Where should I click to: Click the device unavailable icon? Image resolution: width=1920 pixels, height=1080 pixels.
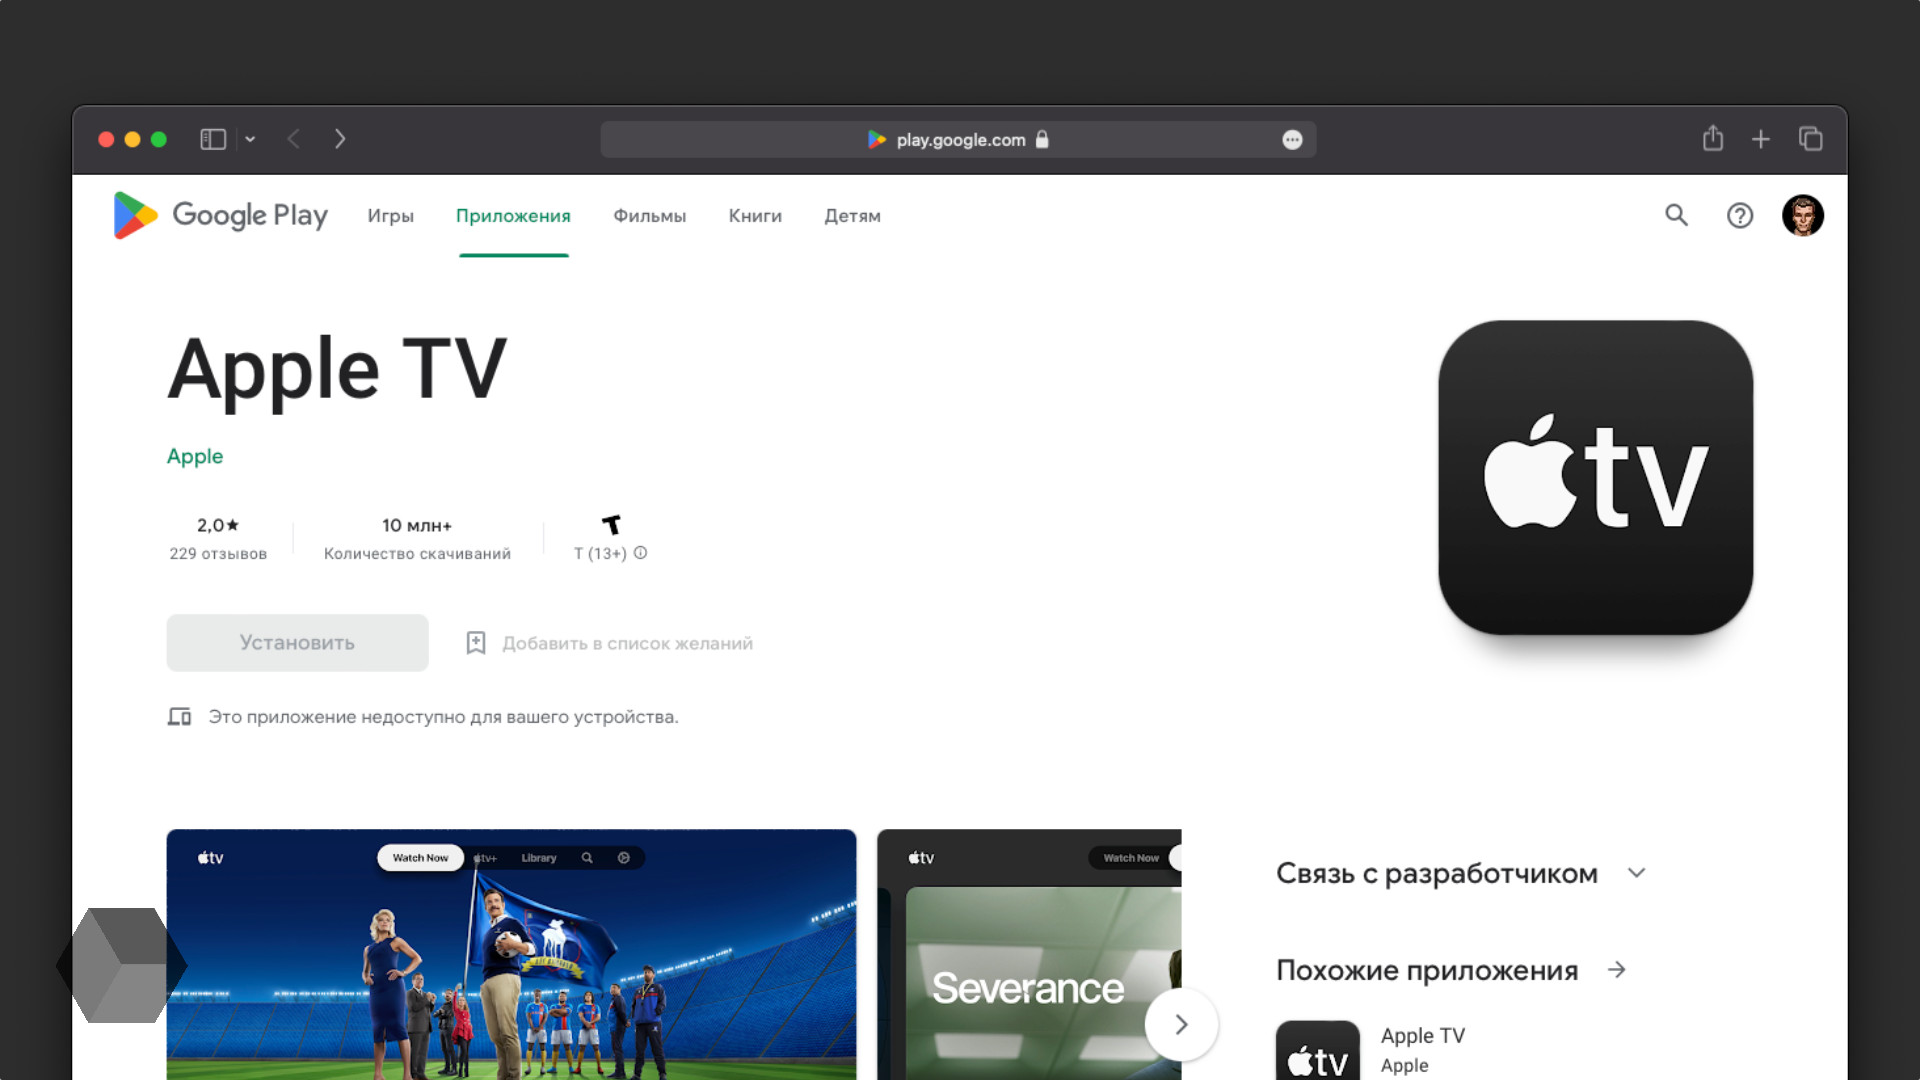click(x=179, y=717)
